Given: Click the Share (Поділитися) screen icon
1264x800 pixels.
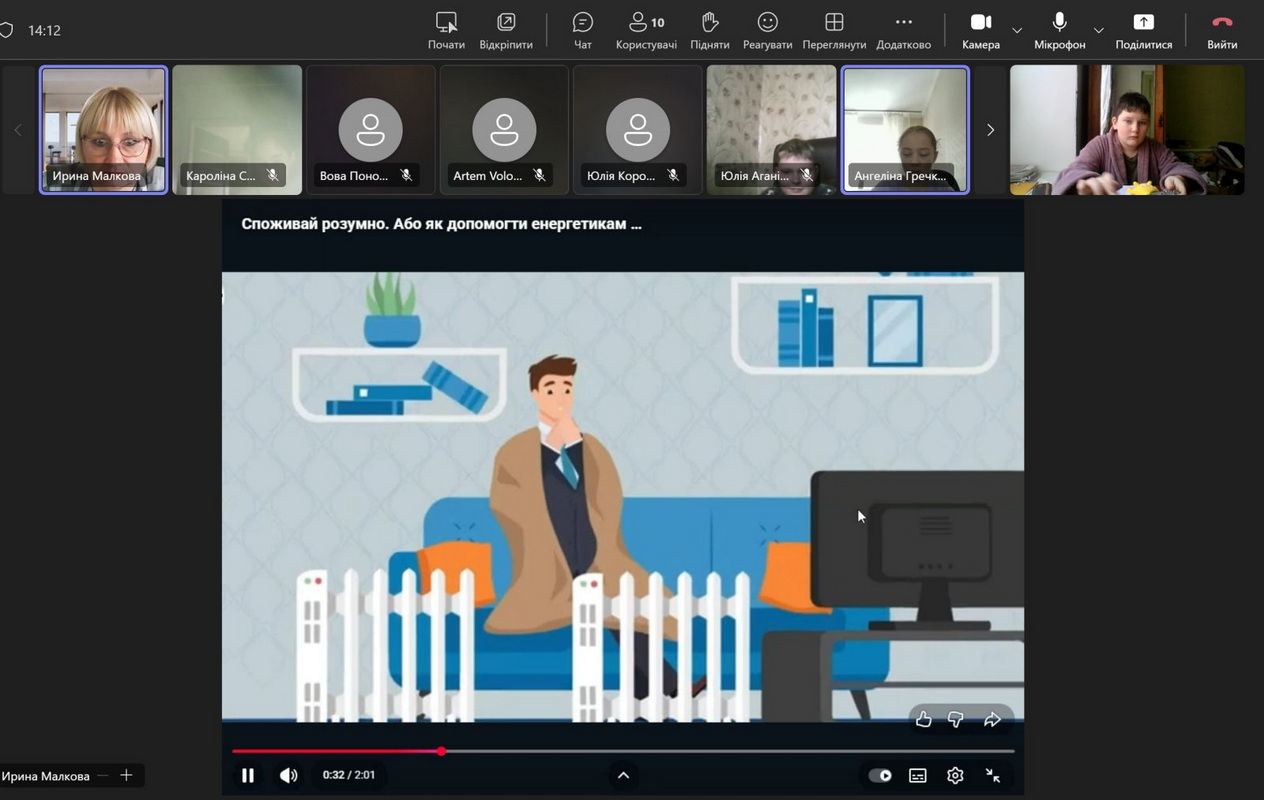Looking at the screenshot, I should pyautogui.click(x=1143, y=30).
